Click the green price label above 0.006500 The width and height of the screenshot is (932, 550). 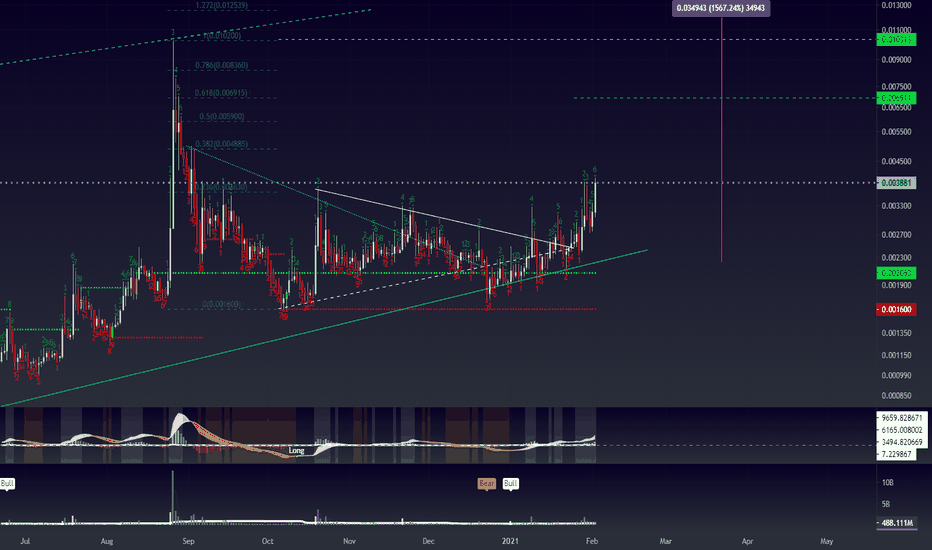point(896,98)
